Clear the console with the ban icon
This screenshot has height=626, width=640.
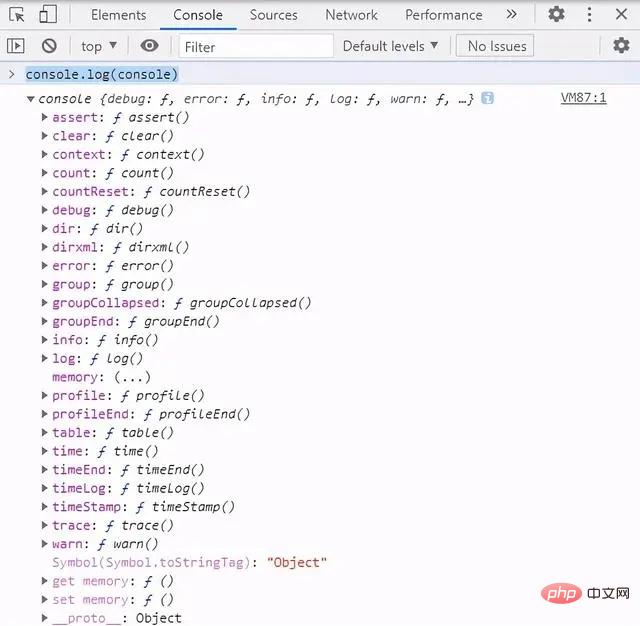(49, 46)
